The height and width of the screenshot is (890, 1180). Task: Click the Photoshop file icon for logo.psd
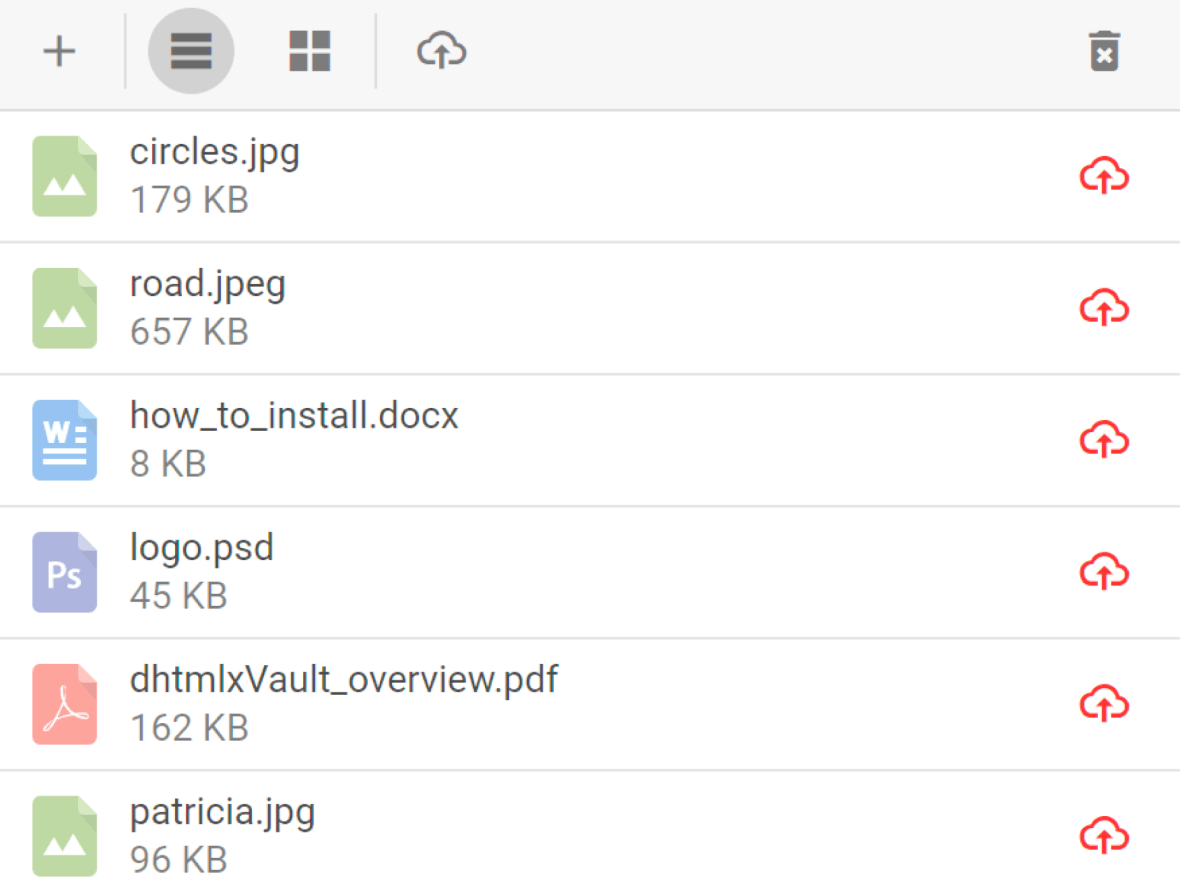pyautogui.click(x=65, y=572)
